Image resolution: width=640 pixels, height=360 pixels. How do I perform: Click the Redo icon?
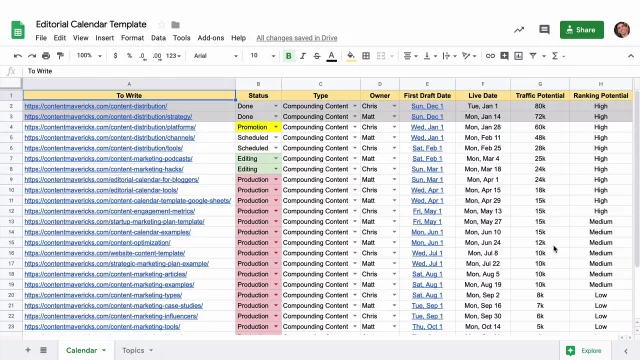tap(32, 56)
